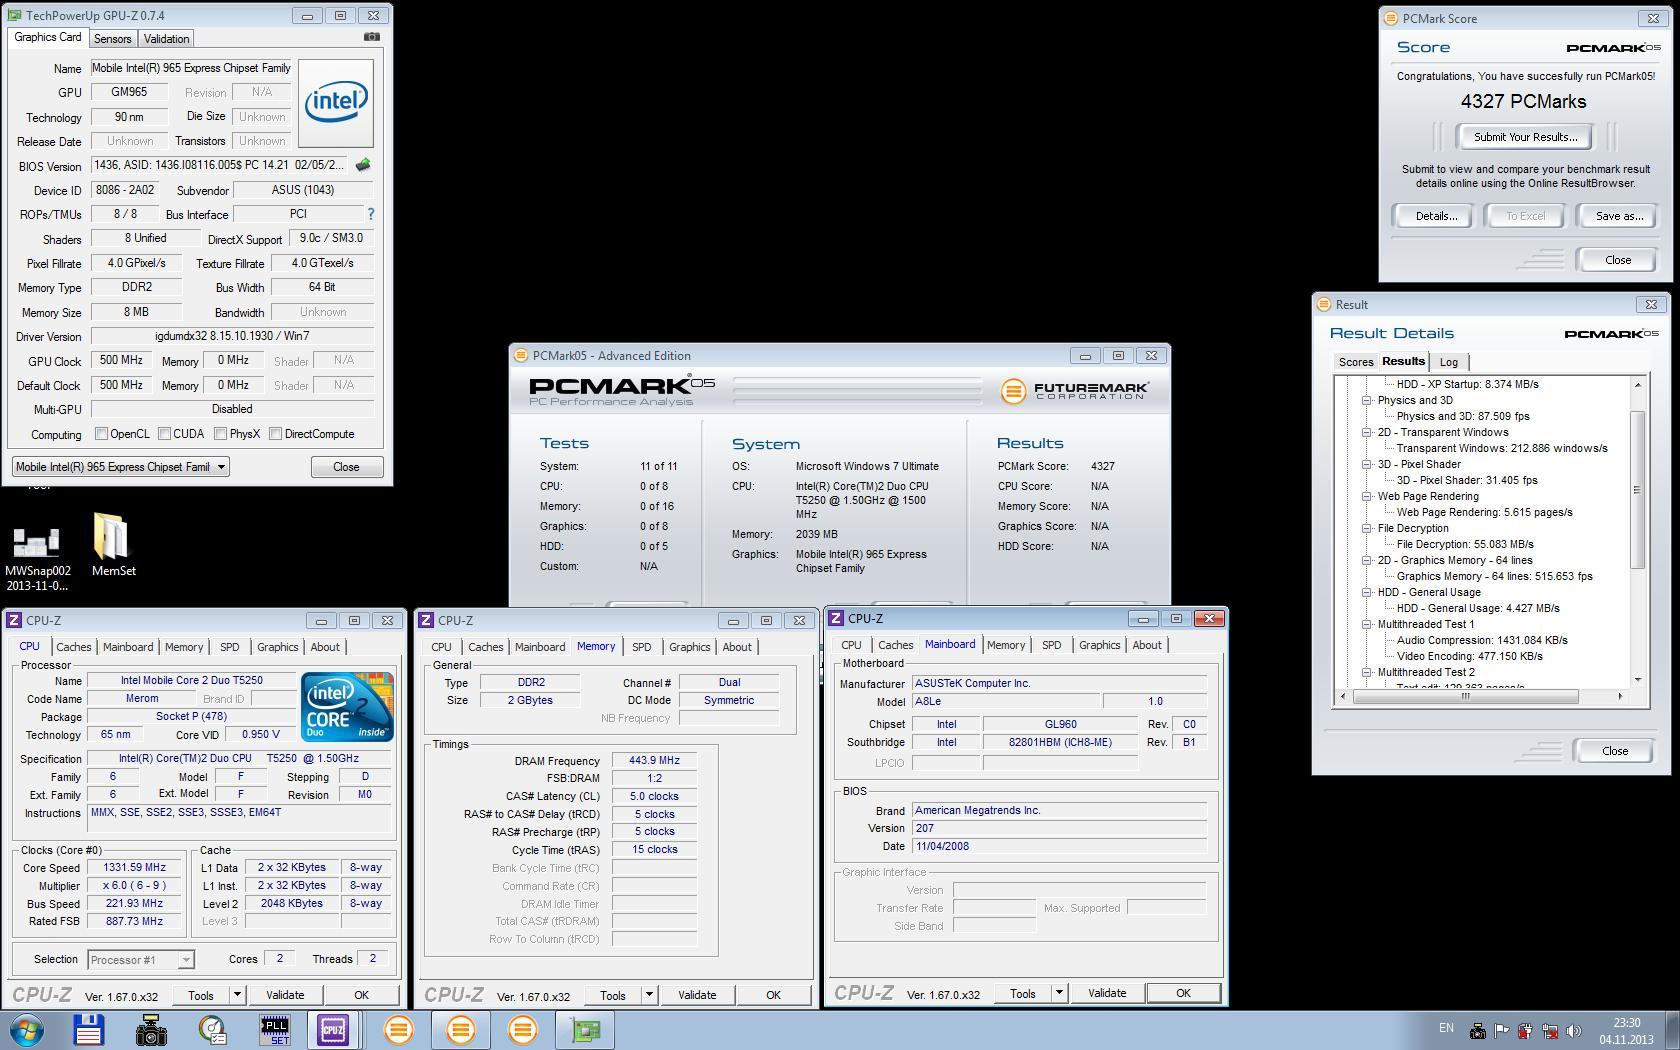
Task: Click the vertical scrollbar thumb in Result Details
Action: click(x=1637, y=489)
